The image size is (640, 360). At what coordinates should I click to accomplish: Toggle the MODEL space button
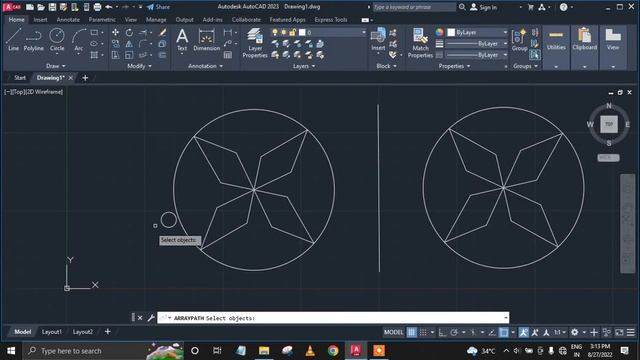coord(393,332)
